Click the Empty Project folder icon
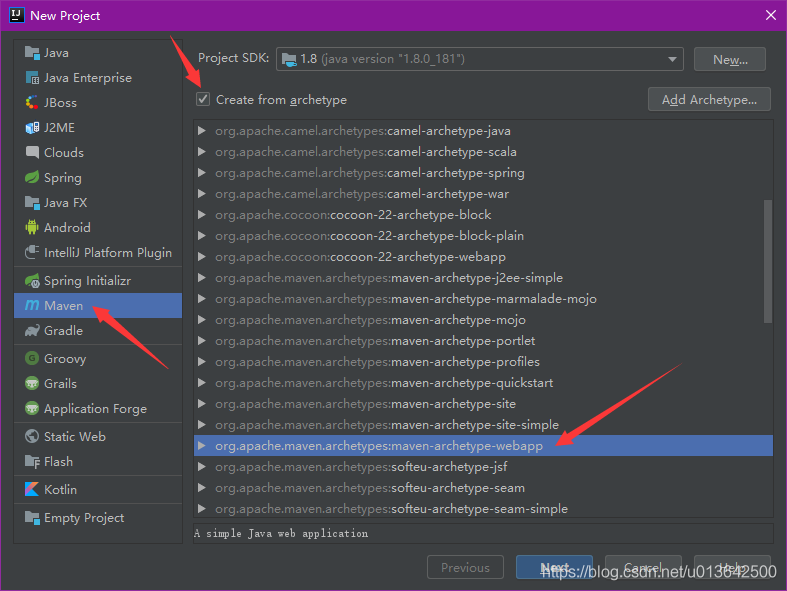 (32, 517)
